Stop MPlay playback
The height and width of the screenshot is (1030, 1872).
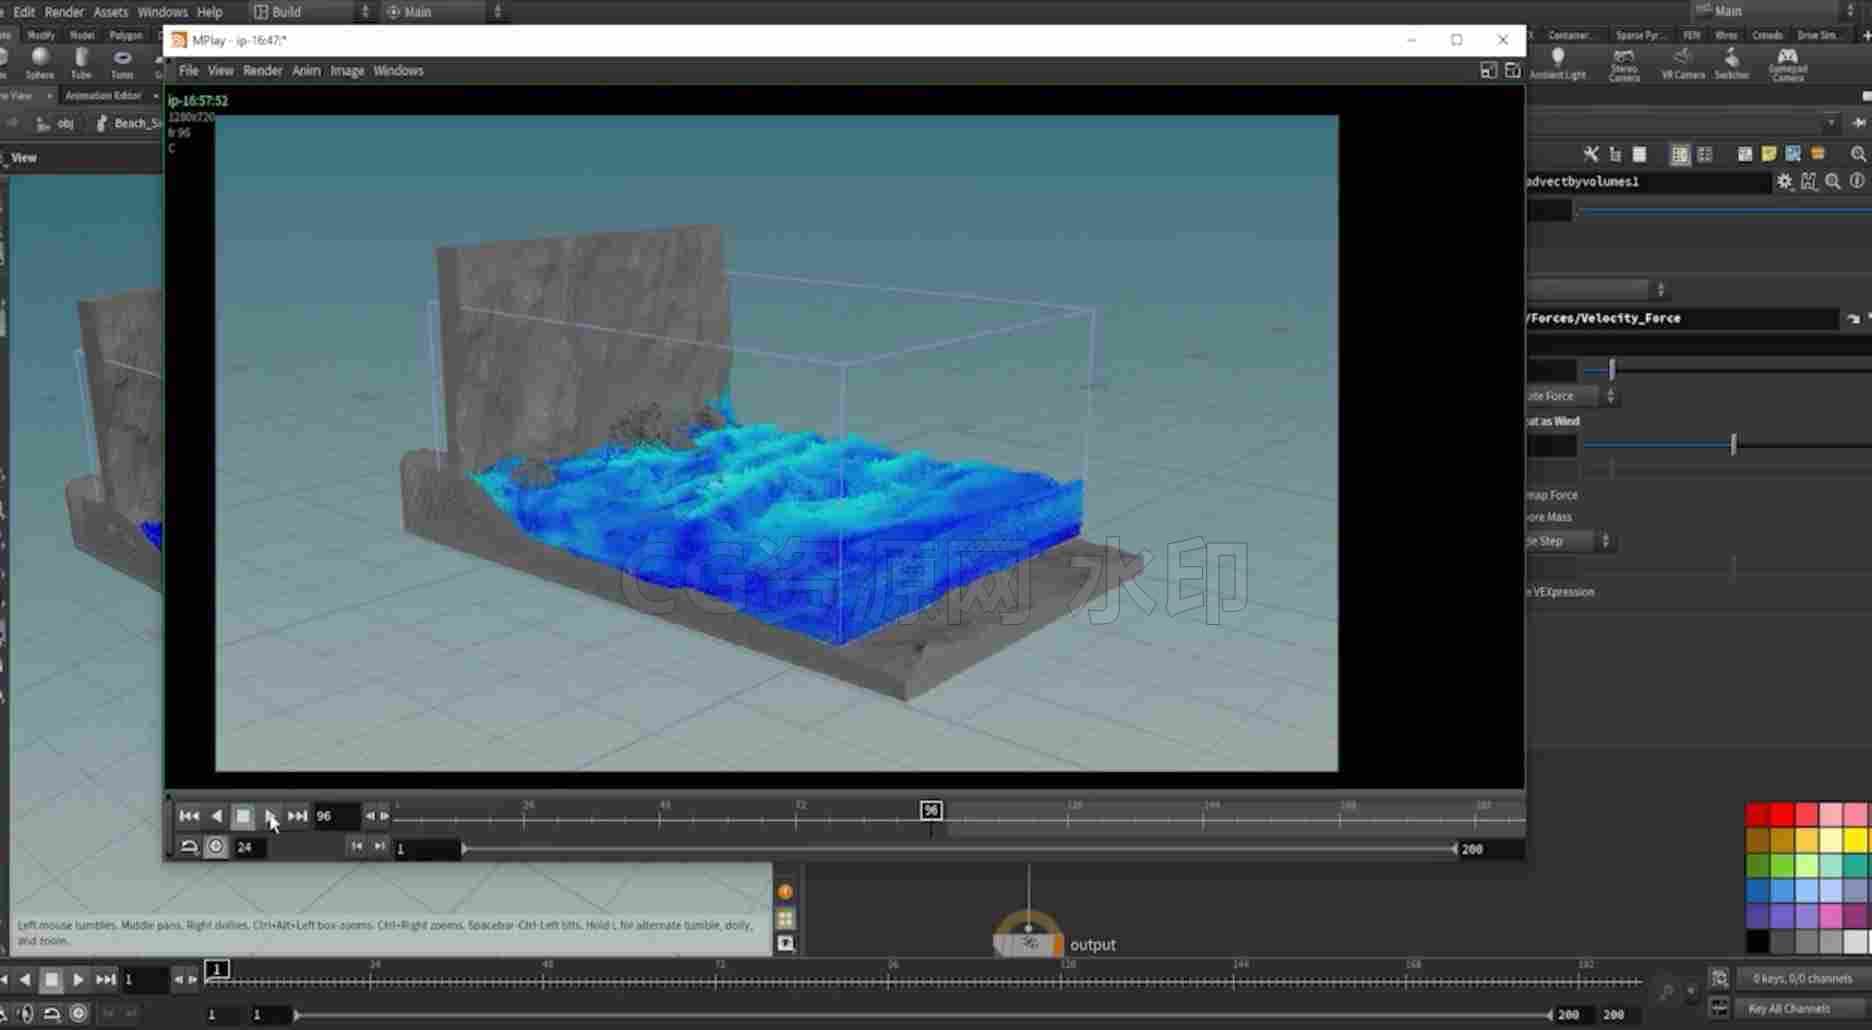tap(243, 816)
